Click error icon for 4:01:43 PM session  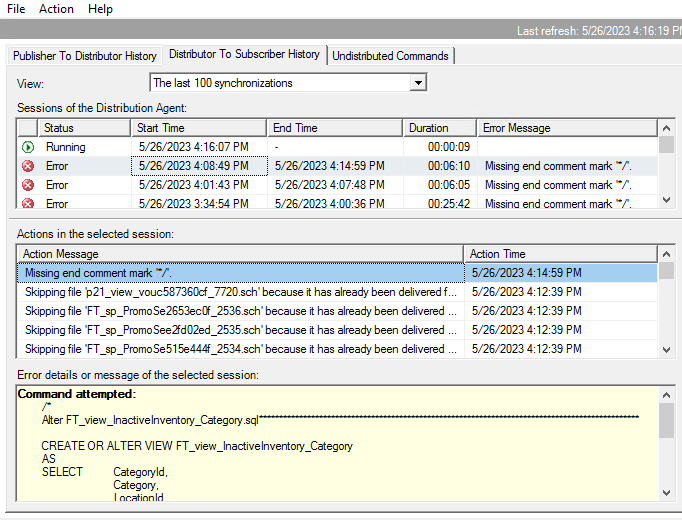pyautogui.click(x=28, y=185)
